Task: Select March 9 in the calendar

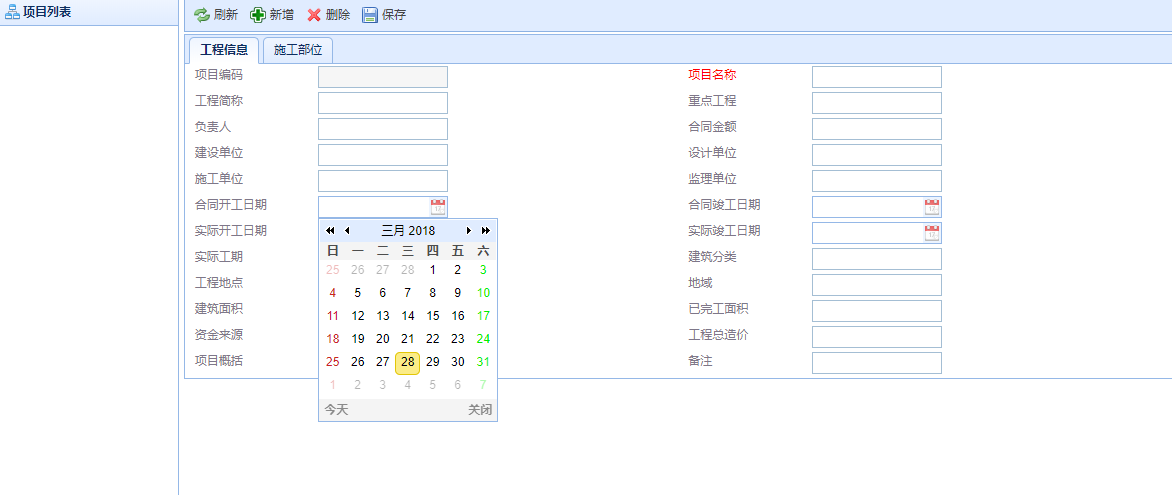Action: click(458, 292)
